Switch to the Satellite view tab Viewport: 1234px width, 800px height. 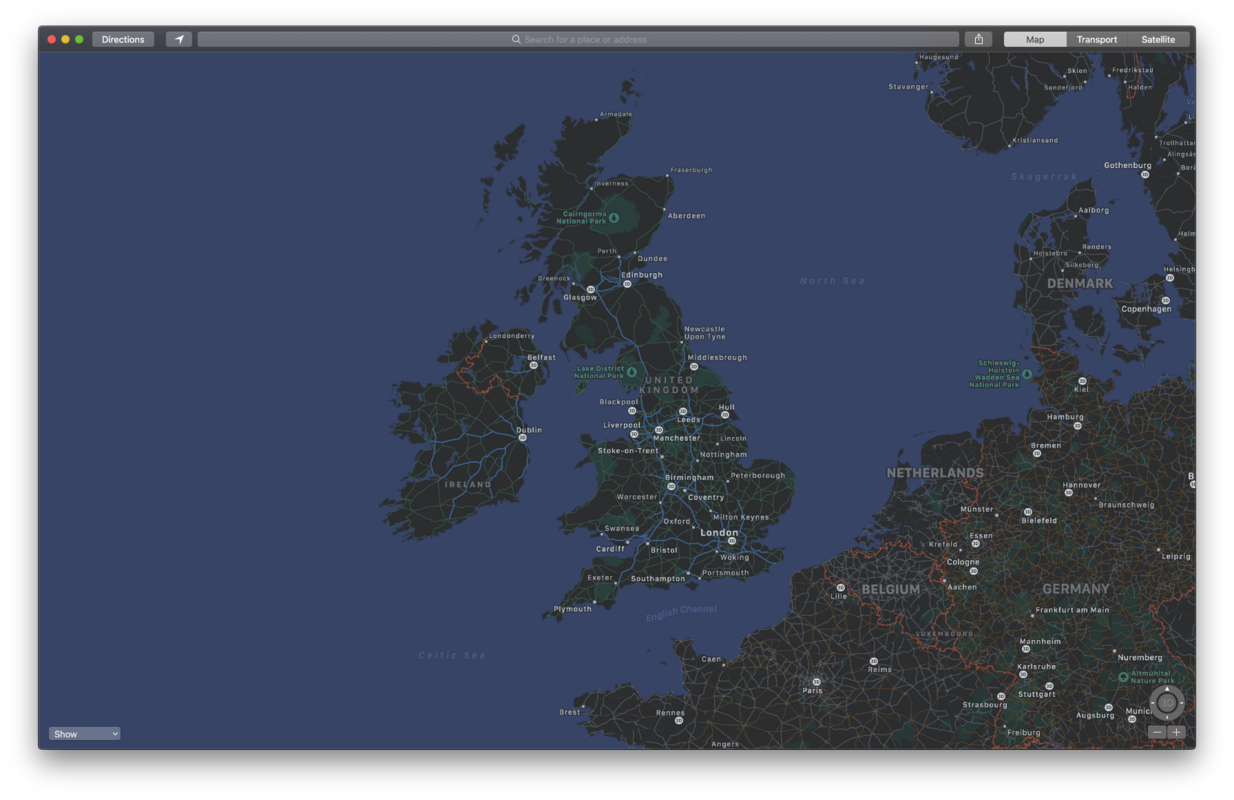(1158, 40)
